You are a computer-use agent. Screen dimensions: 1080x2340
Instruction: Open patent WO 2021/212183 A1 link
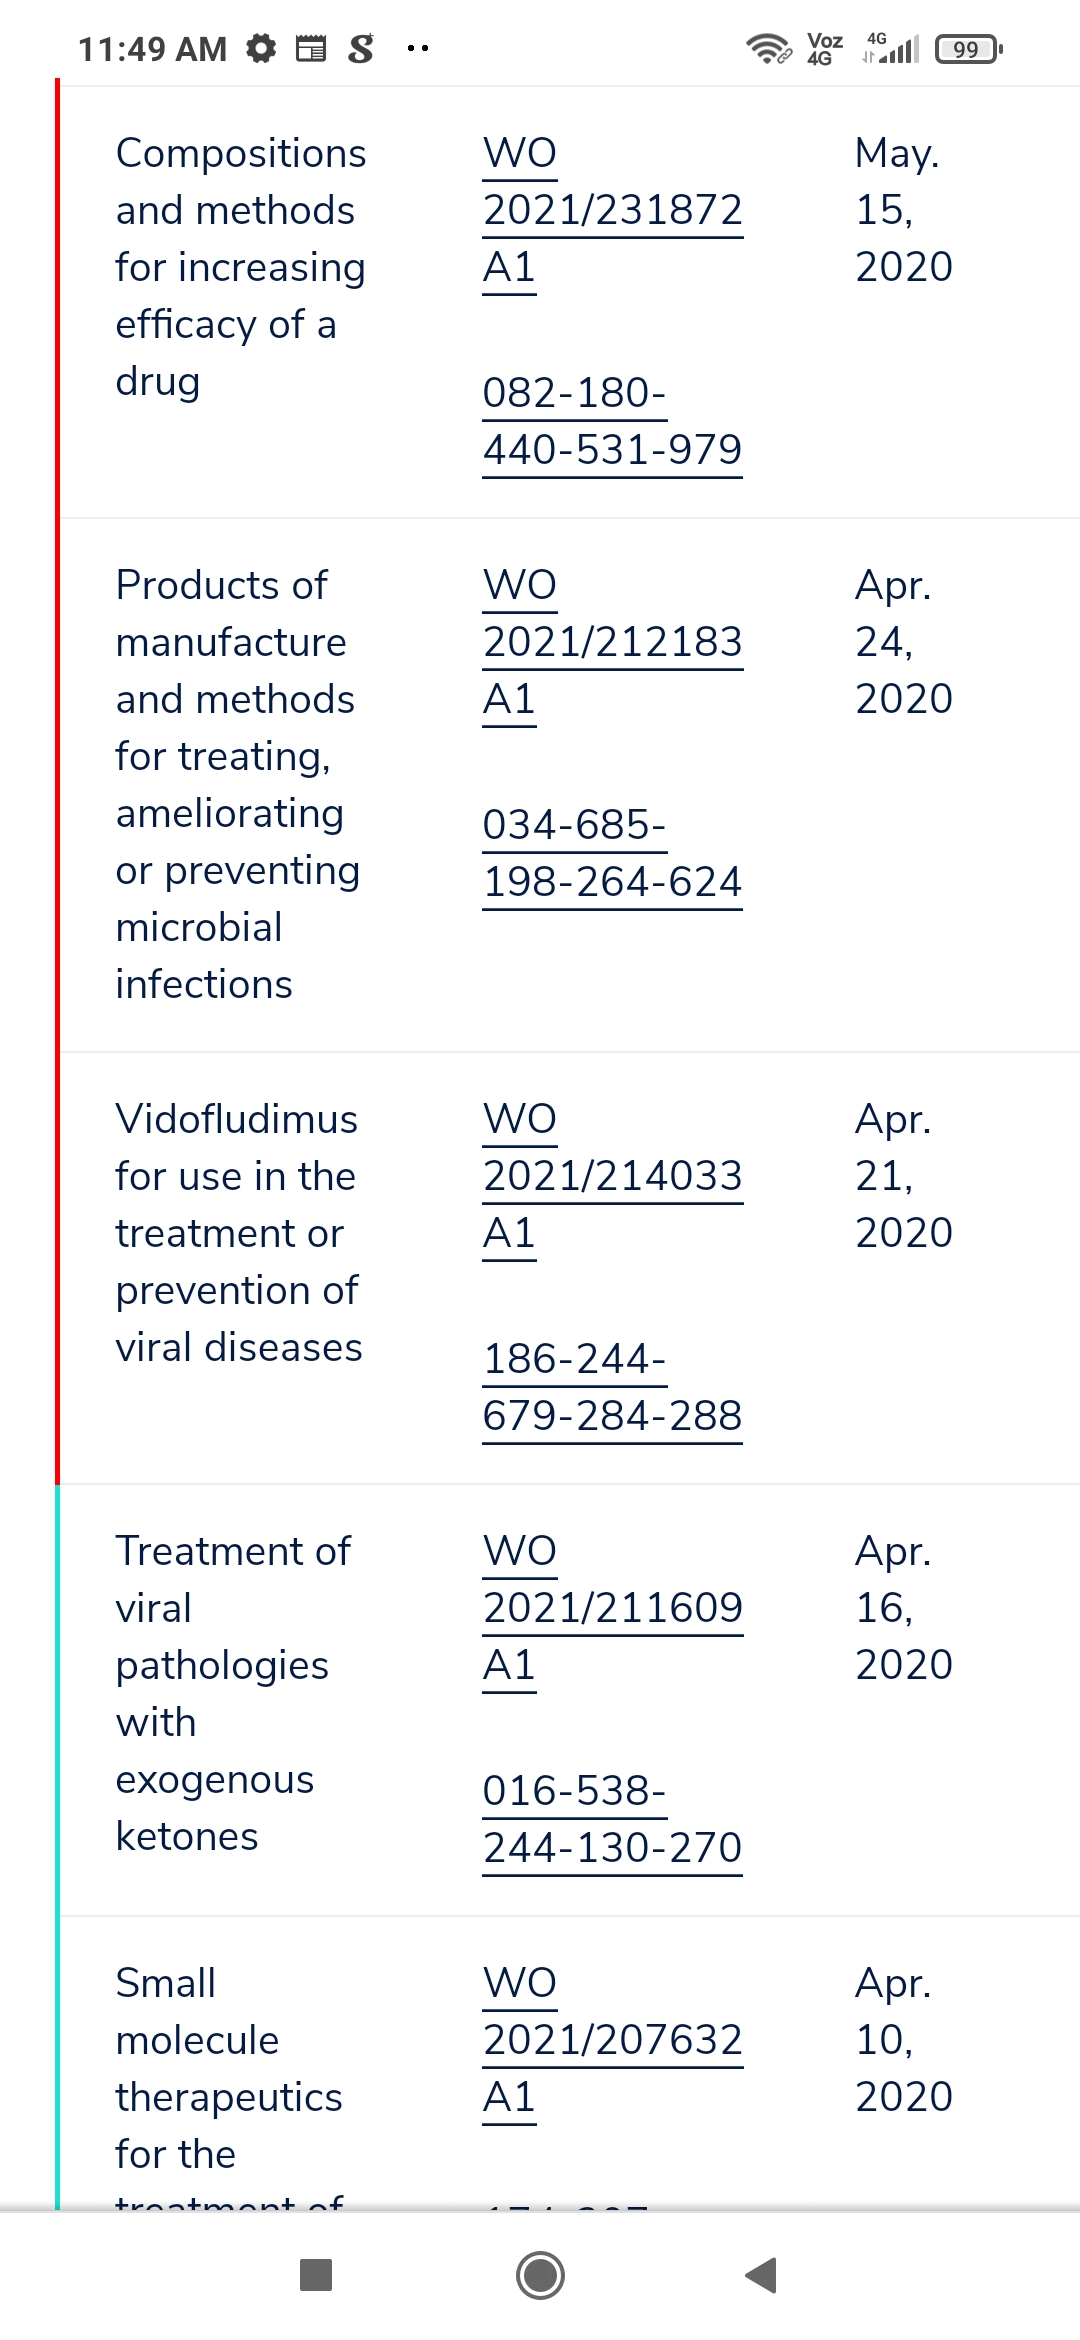point(612,642)
